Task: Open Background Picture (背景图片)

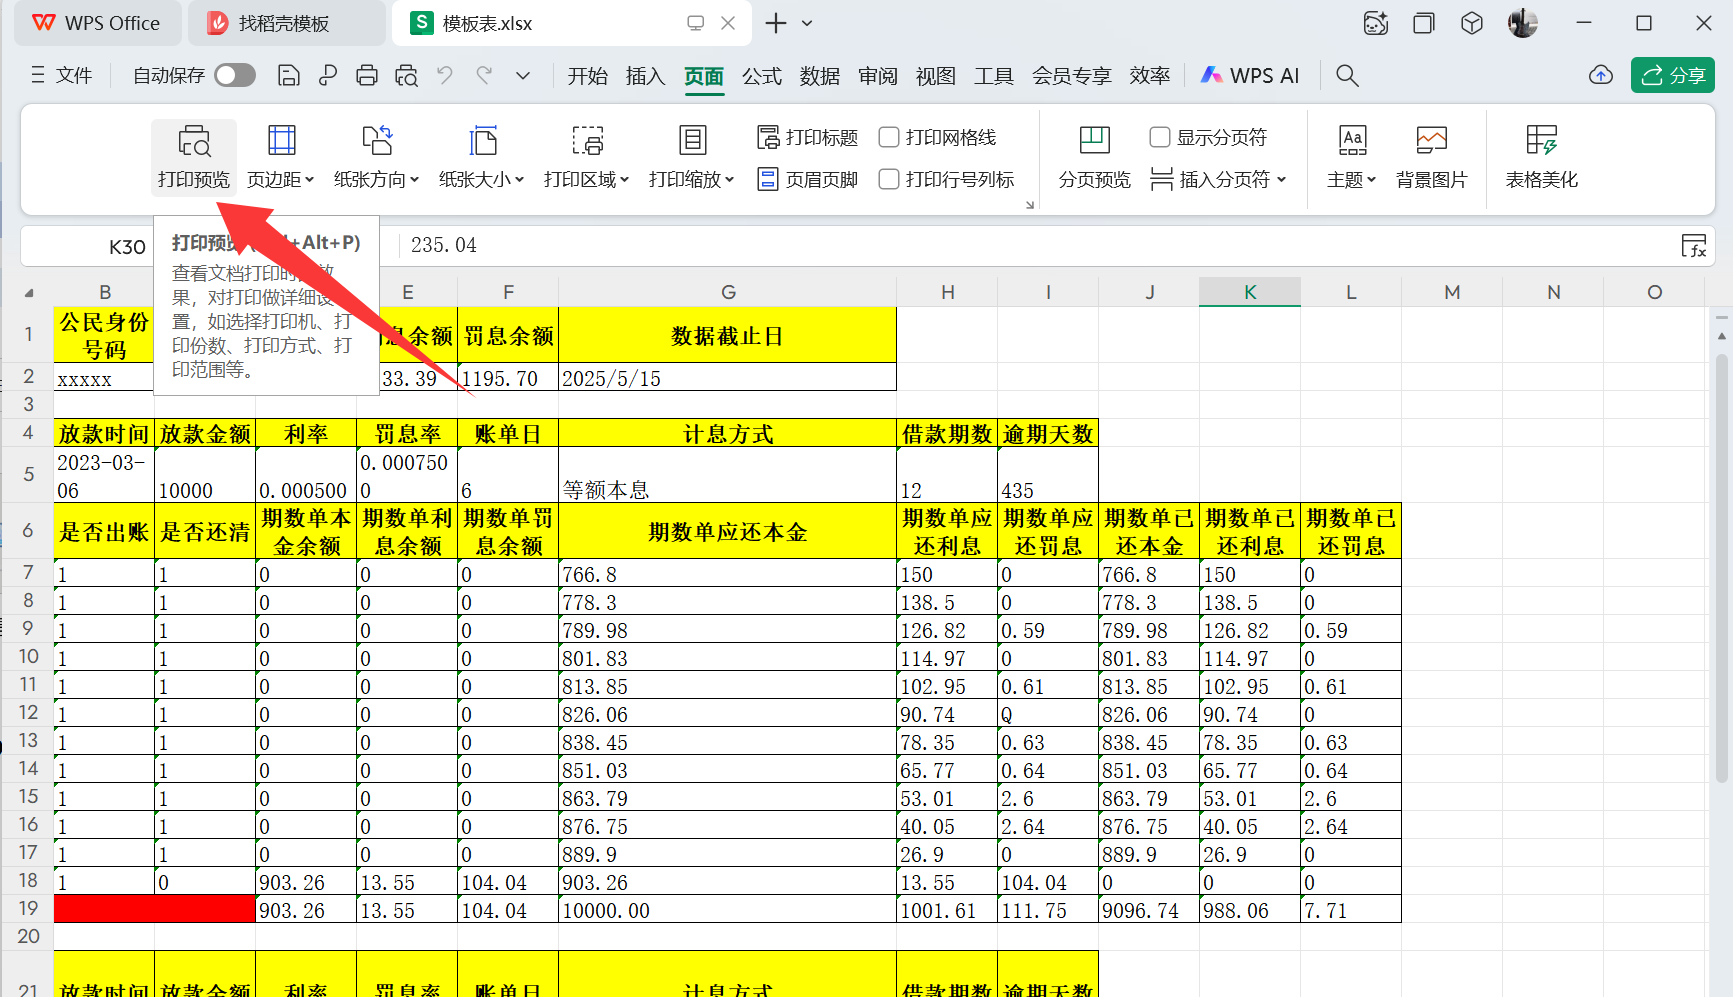Action: click(x=1432, y=157)
